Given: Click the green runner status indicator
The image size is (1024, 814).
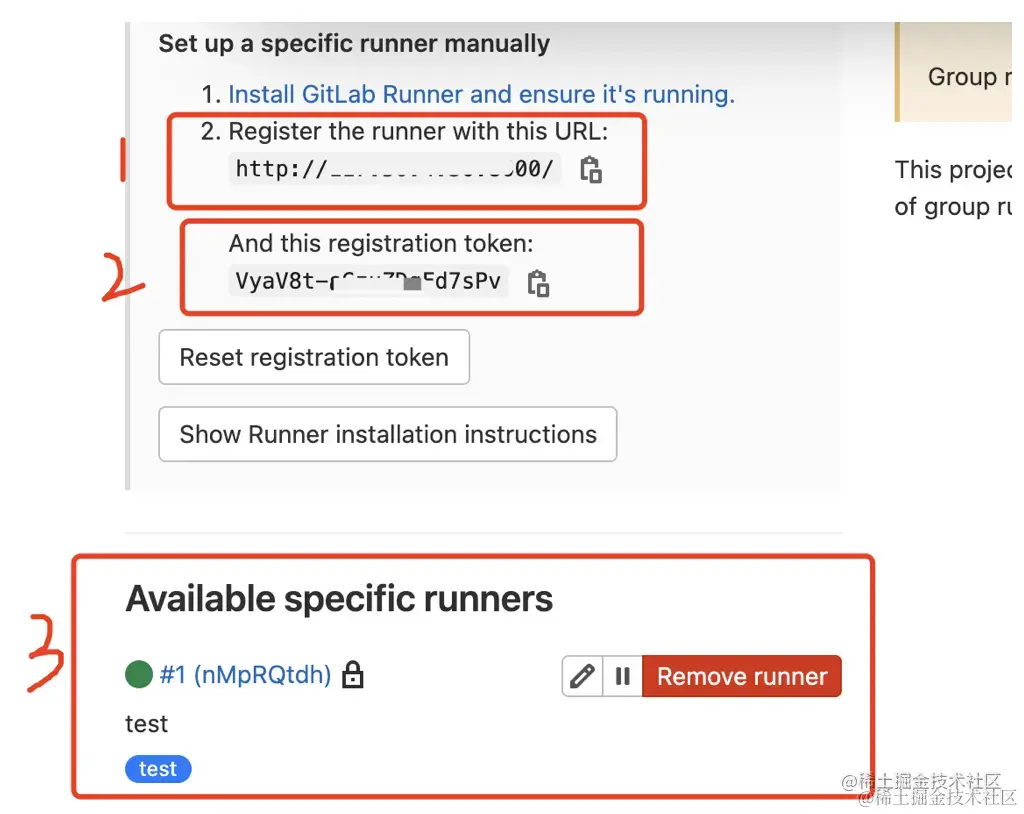Looking at the screenshot, I should point(139,675).
